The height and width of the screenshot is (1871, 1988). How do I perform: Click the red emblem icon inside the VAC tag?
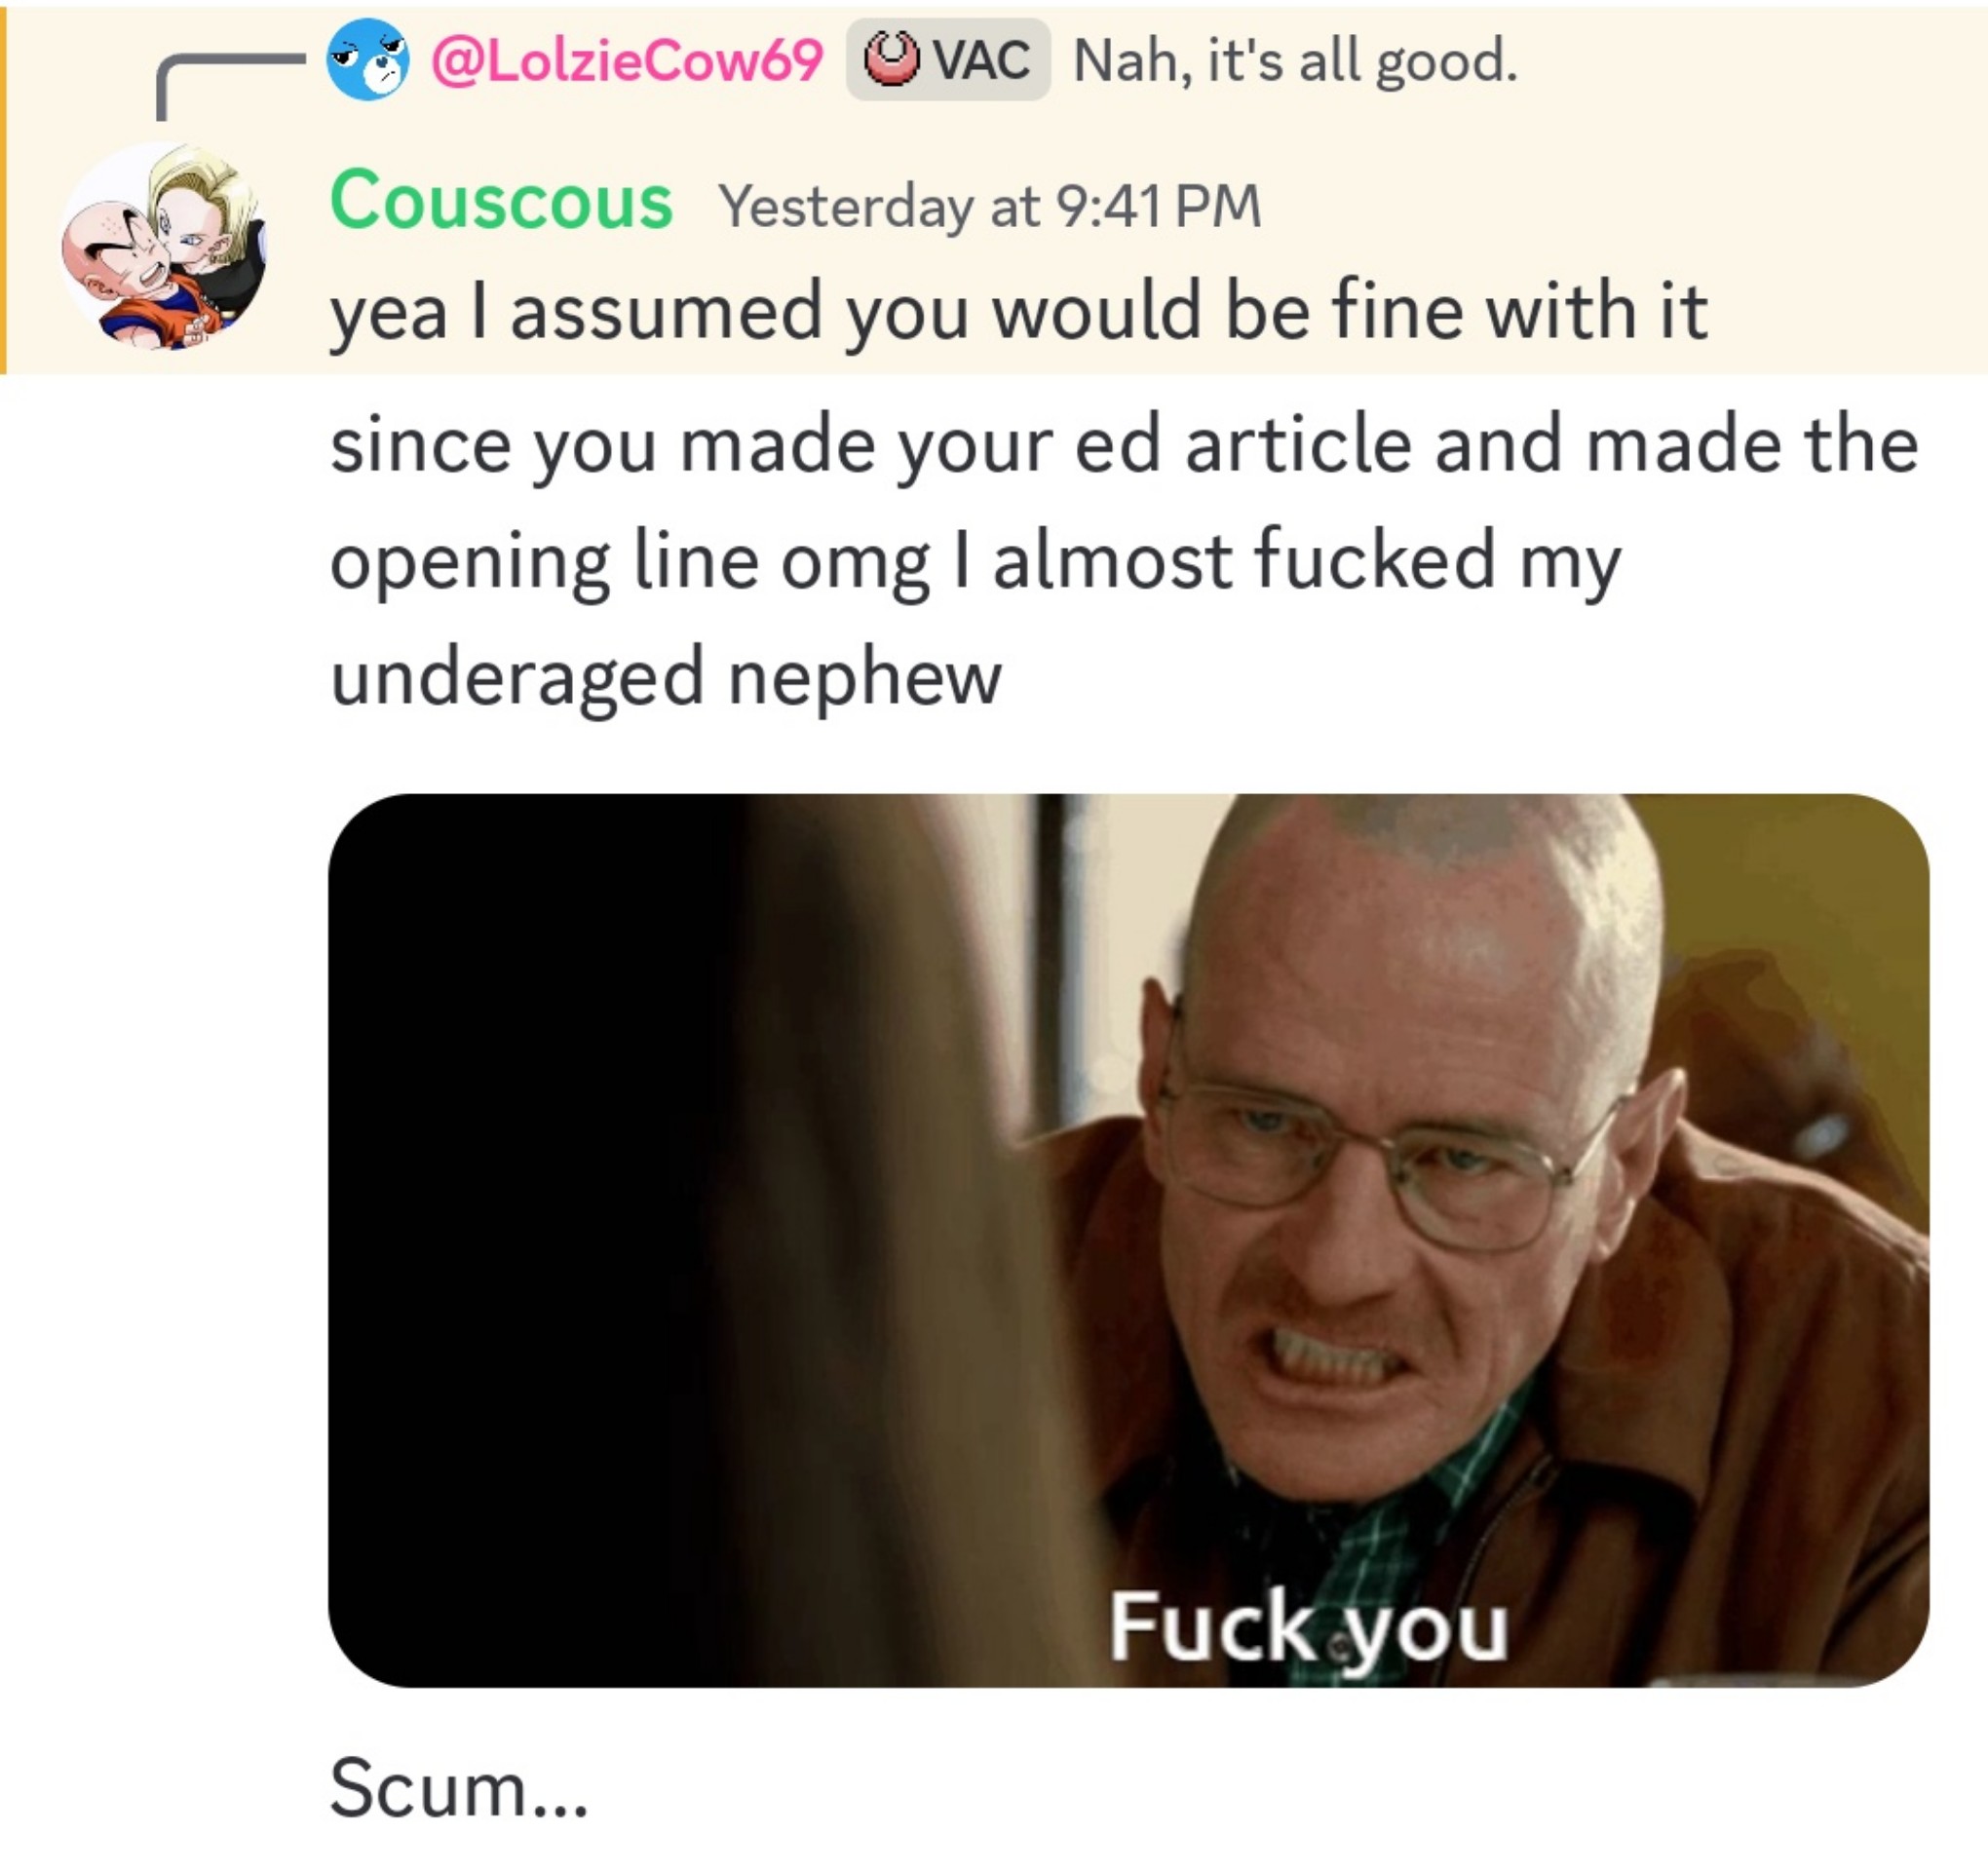[x=890, y=59]
